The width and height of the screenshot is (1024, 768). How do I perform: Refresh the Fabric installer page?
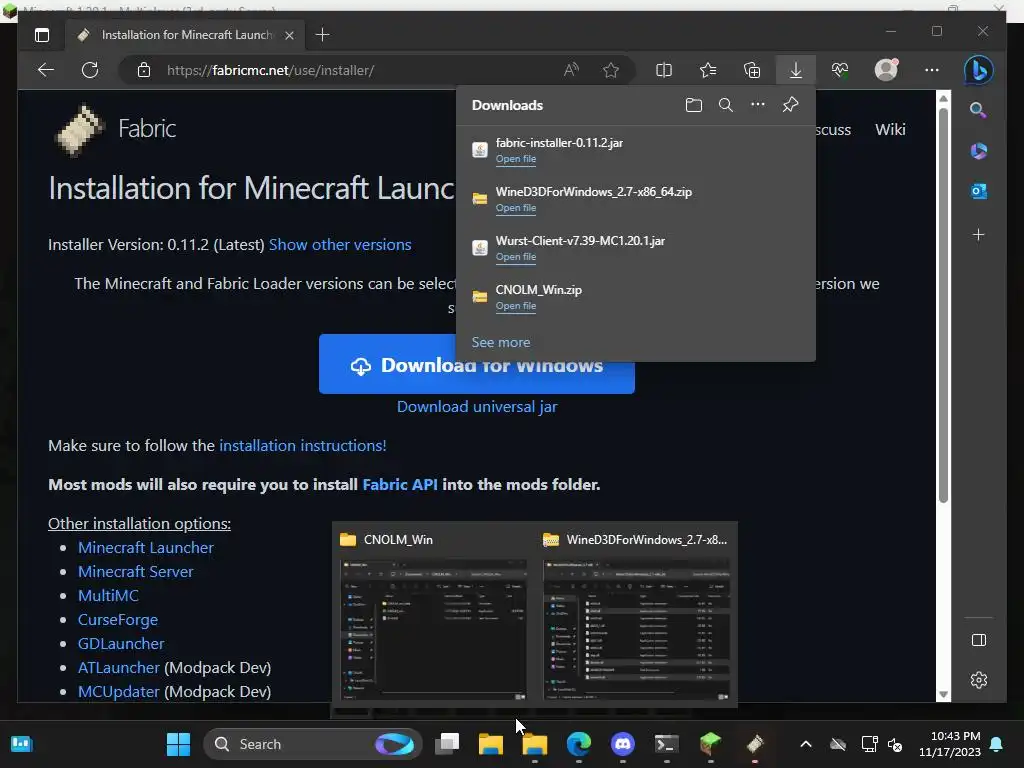pyautogui.click(x=90, y=70)
